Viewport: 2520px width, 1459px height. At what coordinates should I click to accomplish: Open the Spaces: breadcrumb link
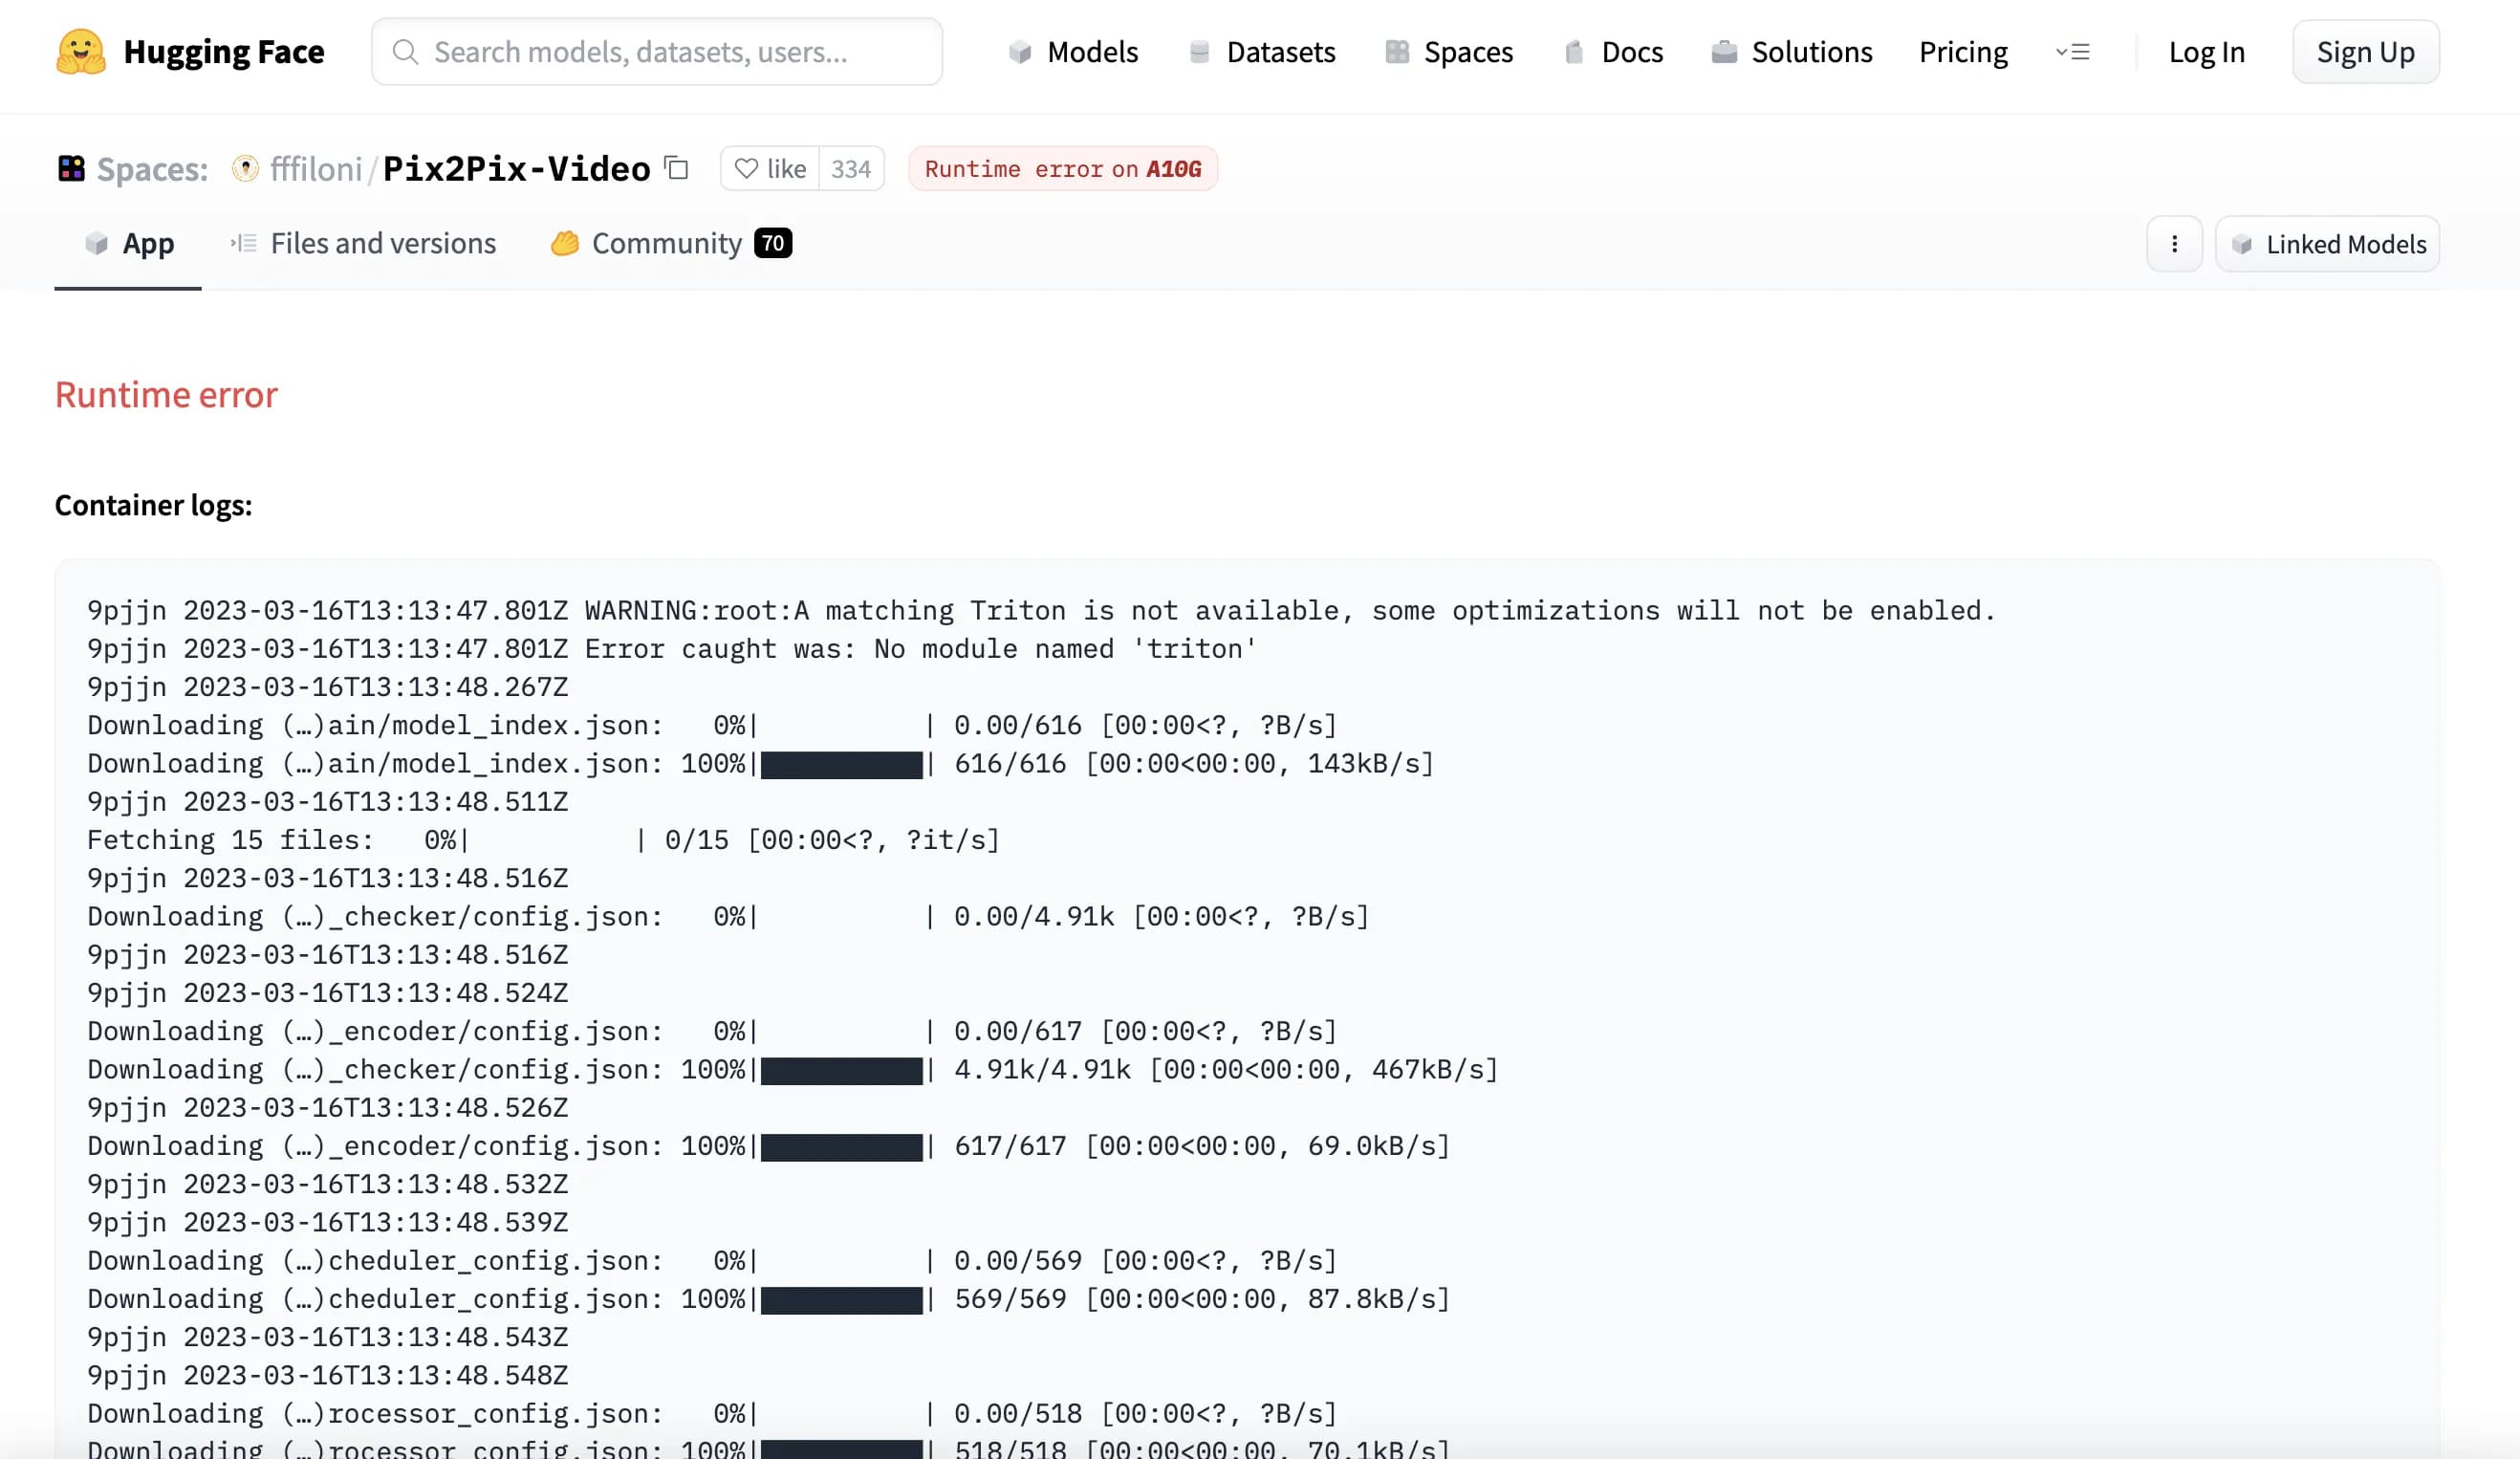click(x=152, y=168)
